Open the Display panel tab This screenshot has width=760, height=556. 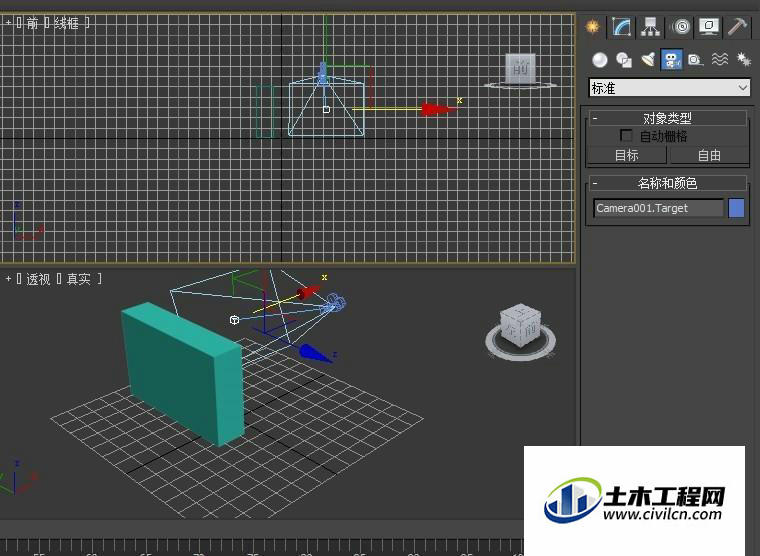[x=709, y=26]
